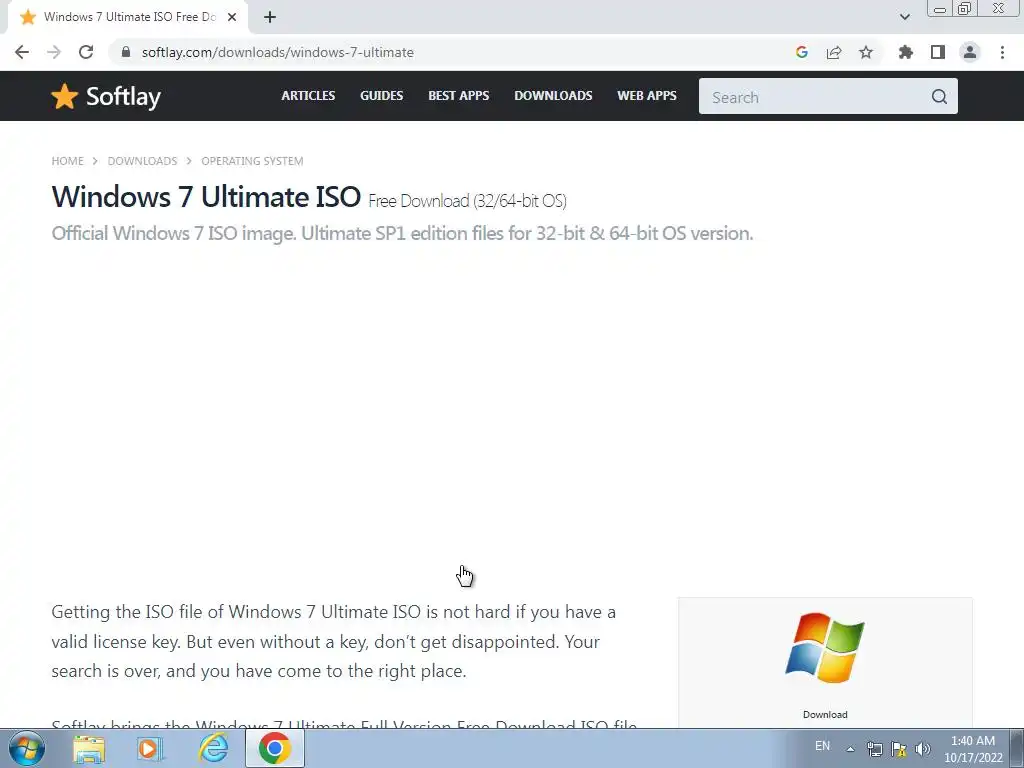Click the Chrome taskbar icon
Screen dimensions: 1024x768
(x=275, y=748)
